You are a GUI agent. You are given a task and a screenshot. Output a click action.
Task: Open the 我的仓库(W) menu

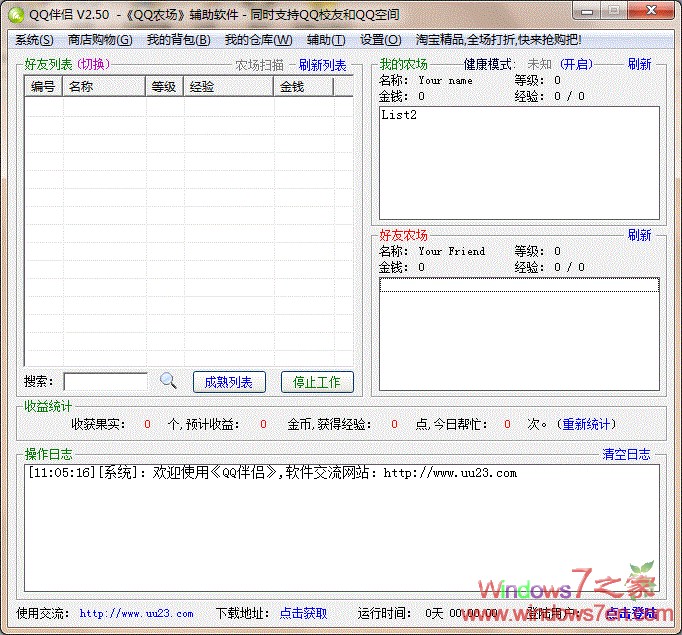point(258,40)
